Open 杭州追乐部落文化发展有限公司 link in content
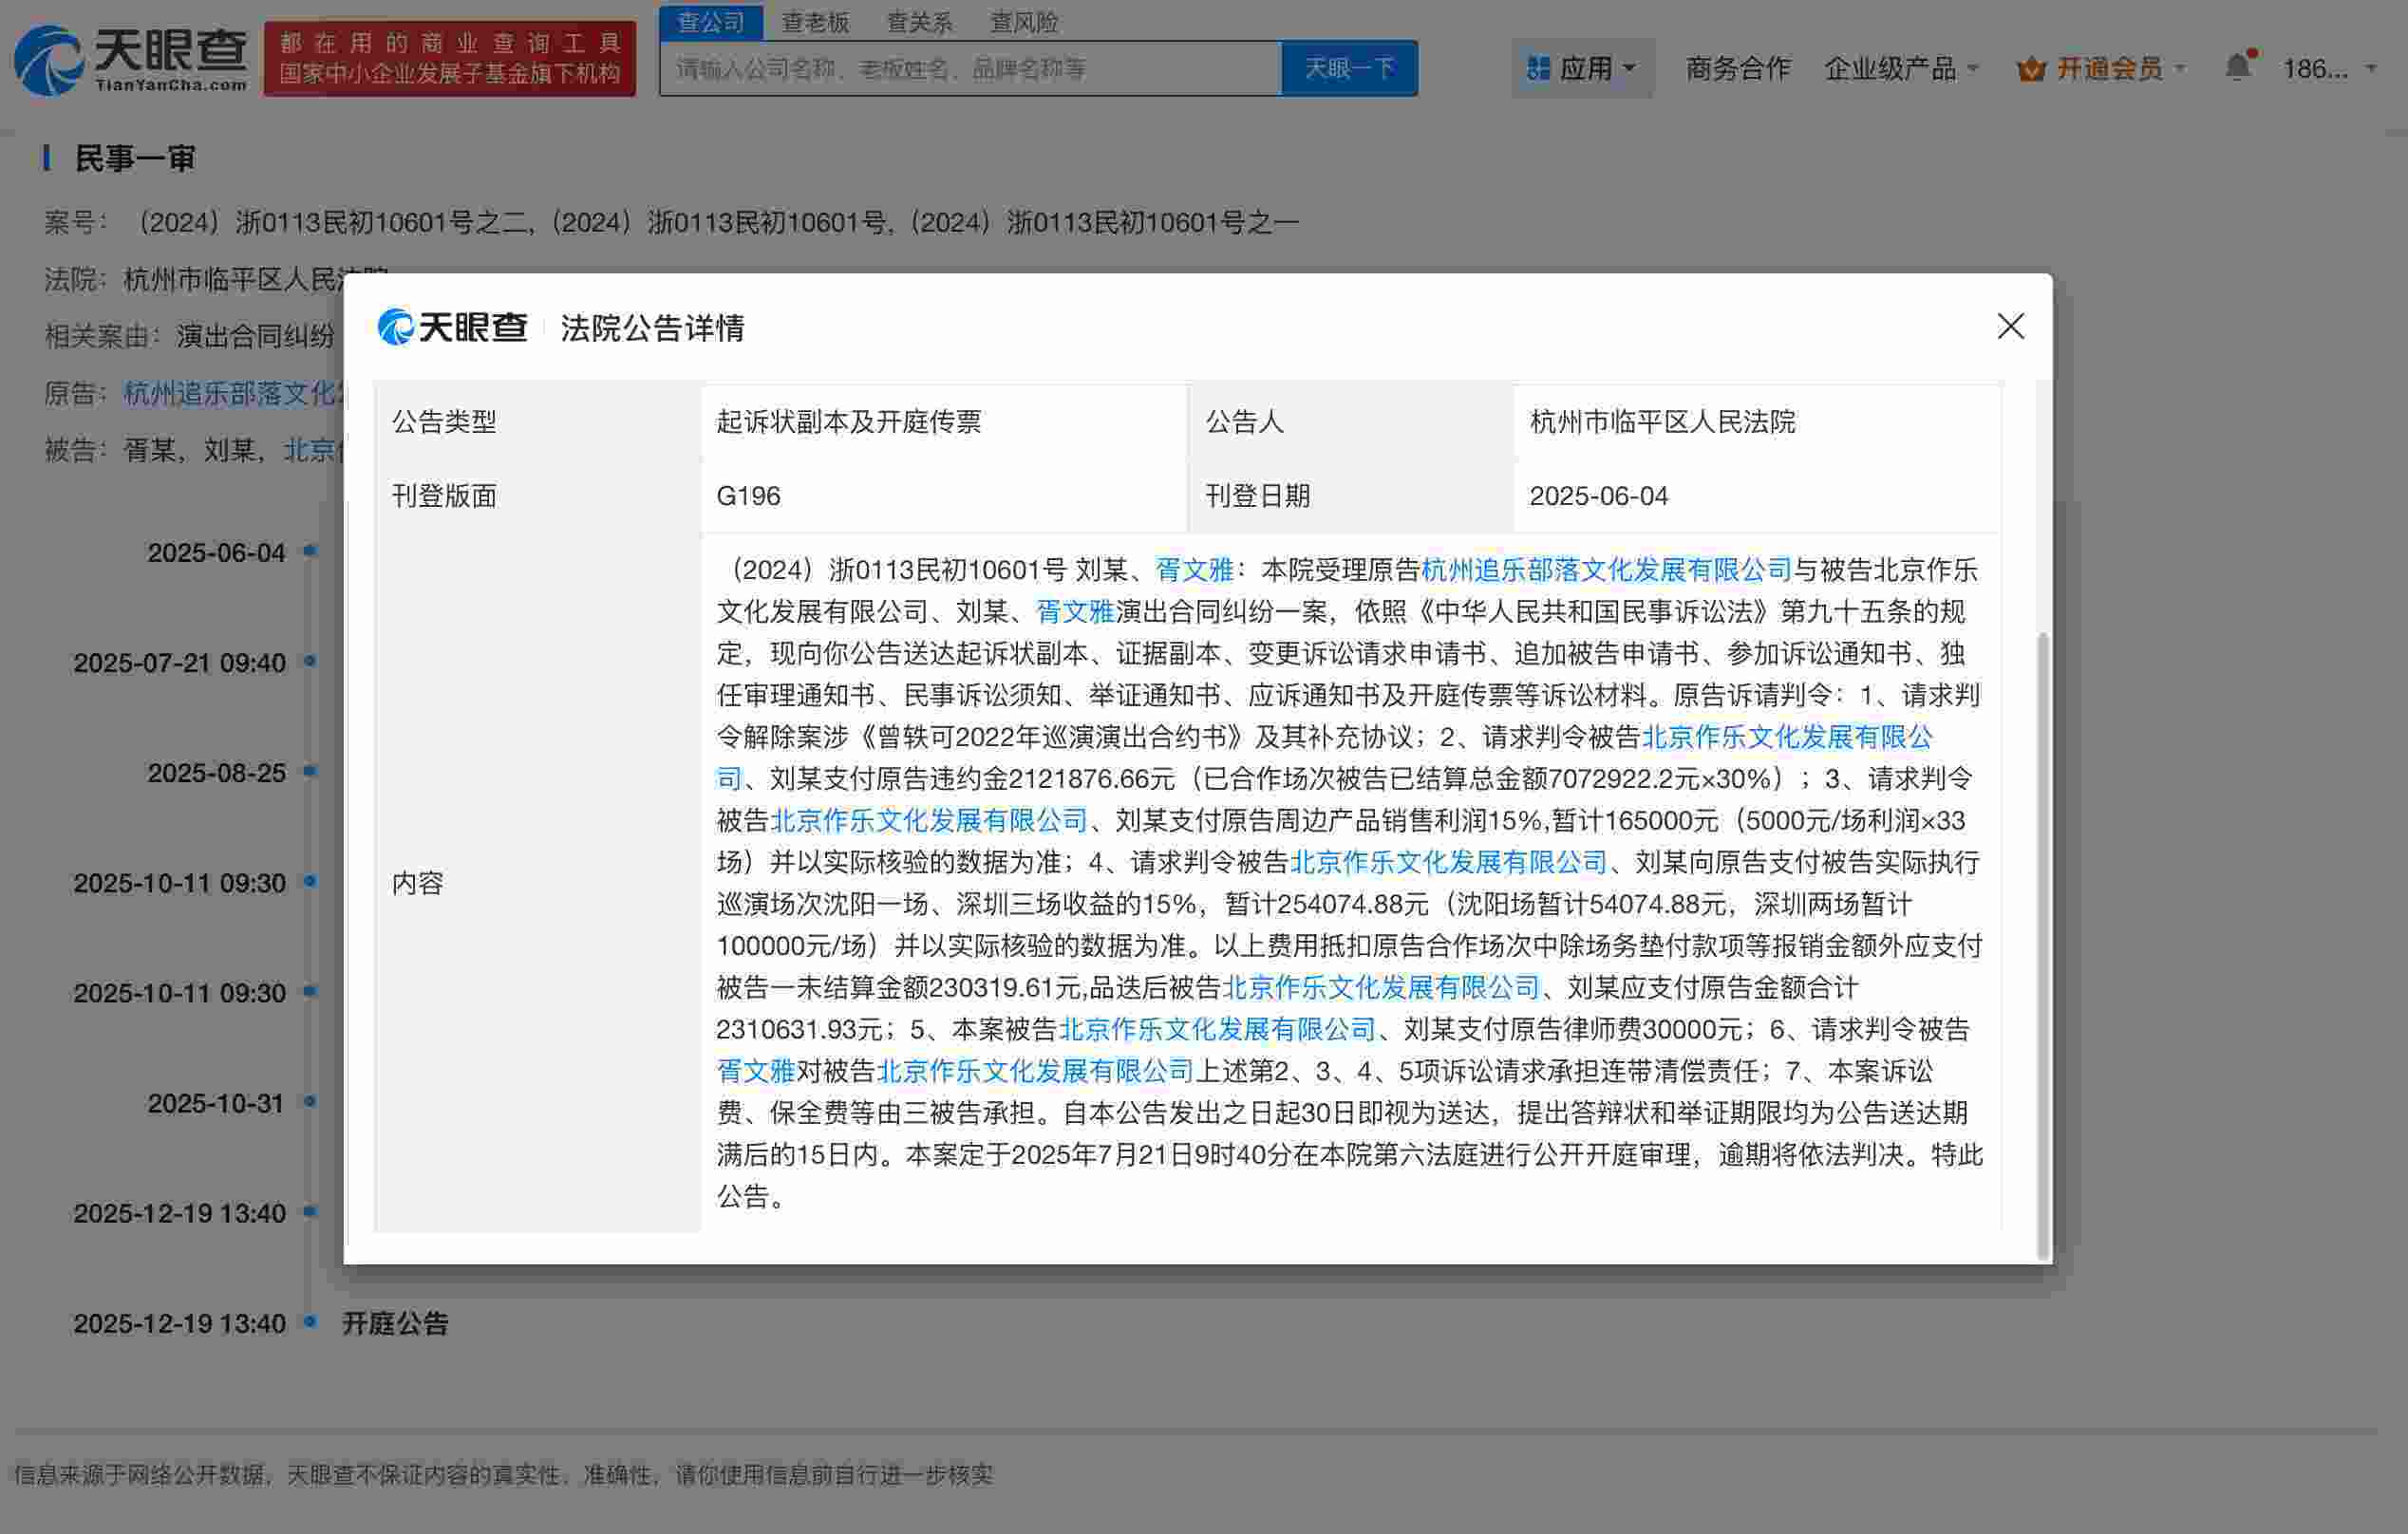 pos(1605,570)
